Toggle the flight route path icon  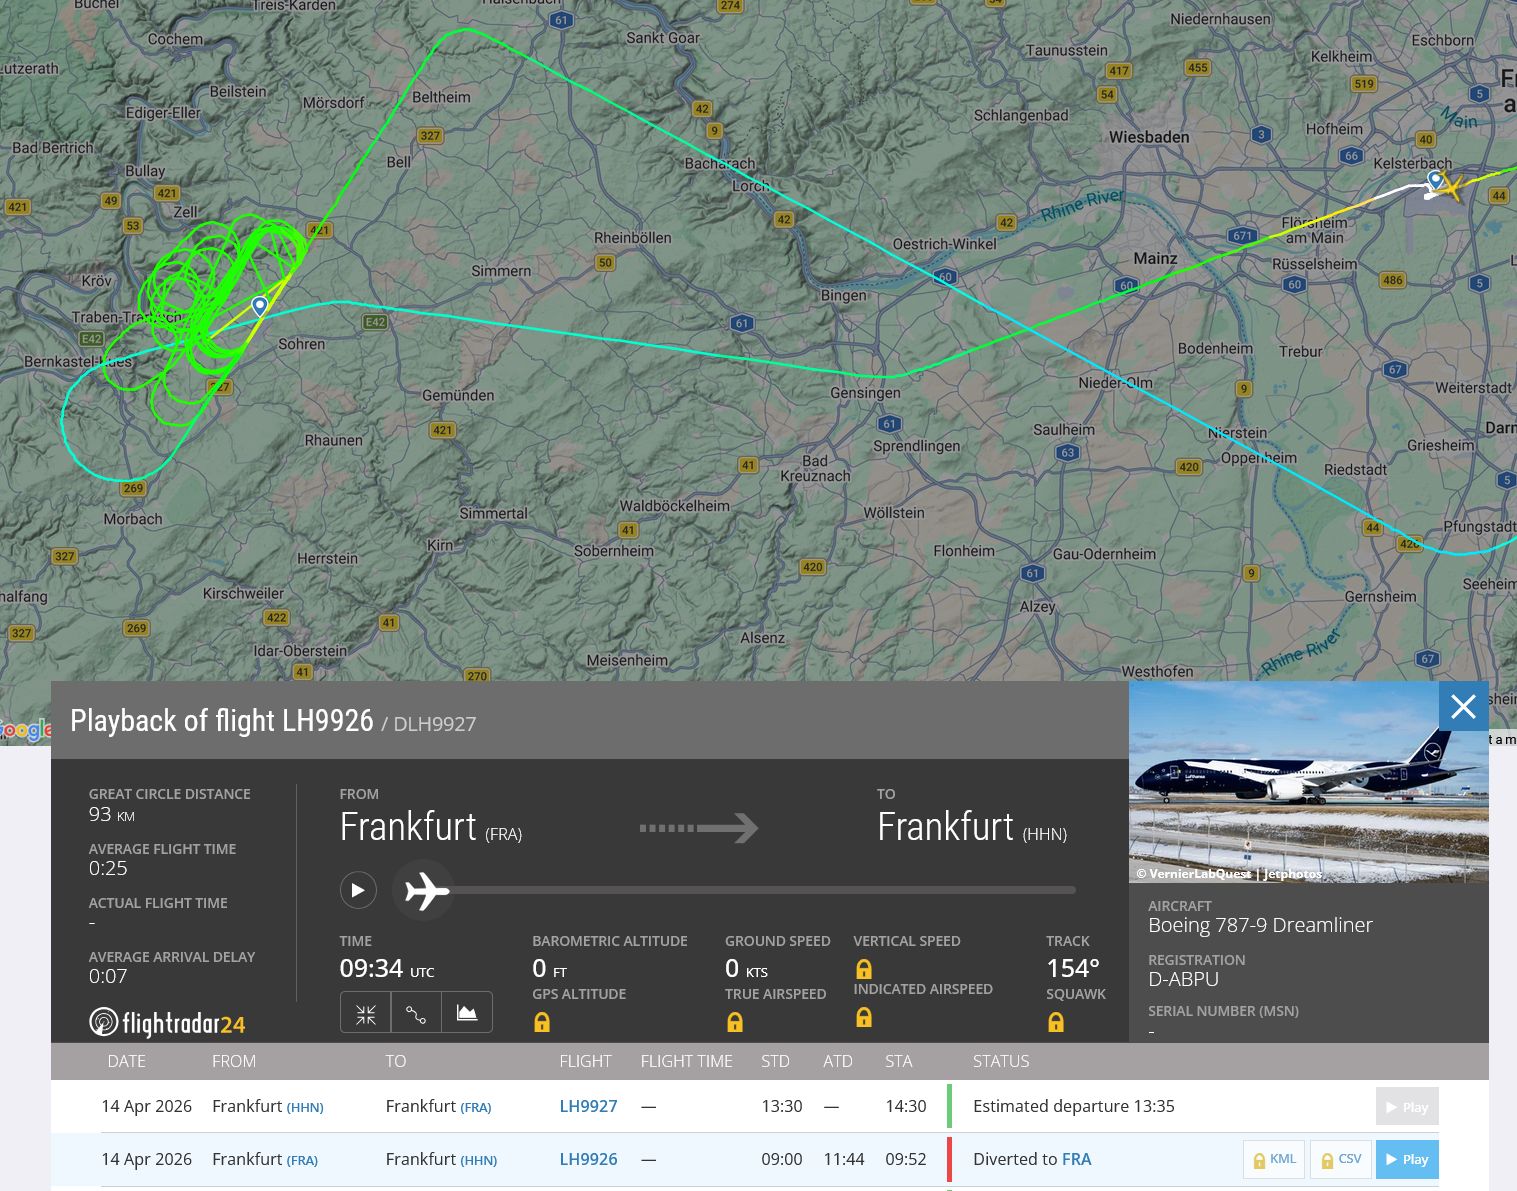[x=416, y=1013]
